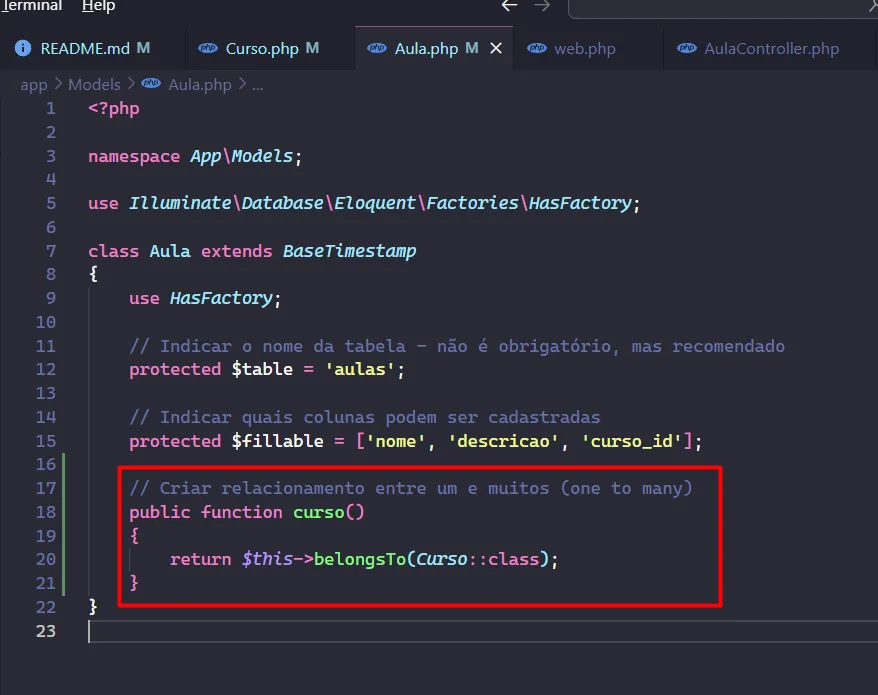Click the info icon on README.md tab
Viewport: 878px width, 695px height.
coord(22,48)
